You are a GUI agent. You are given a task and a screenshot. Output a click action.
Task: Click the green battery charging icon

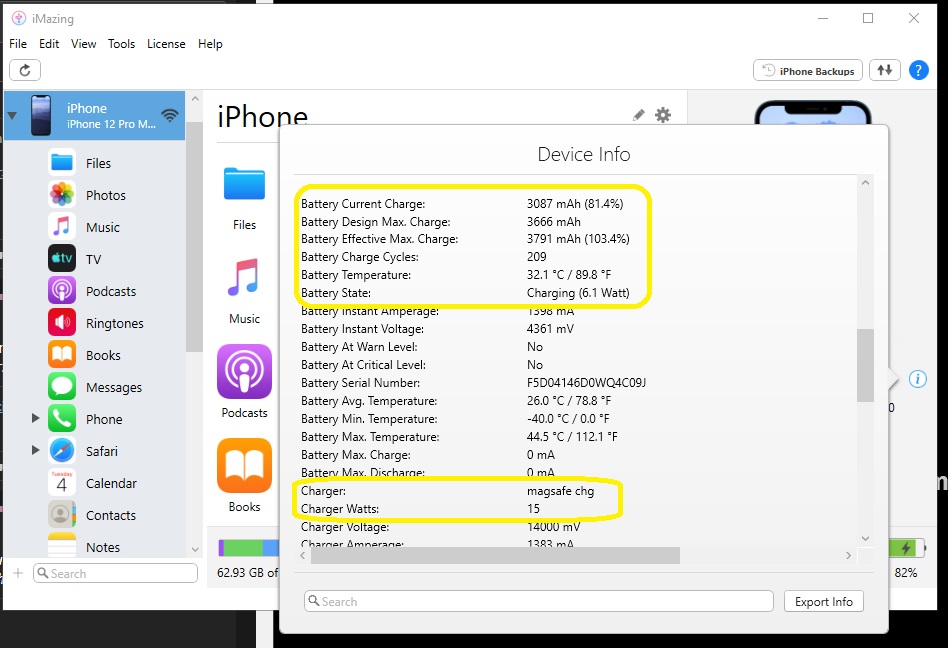(906, 548)
